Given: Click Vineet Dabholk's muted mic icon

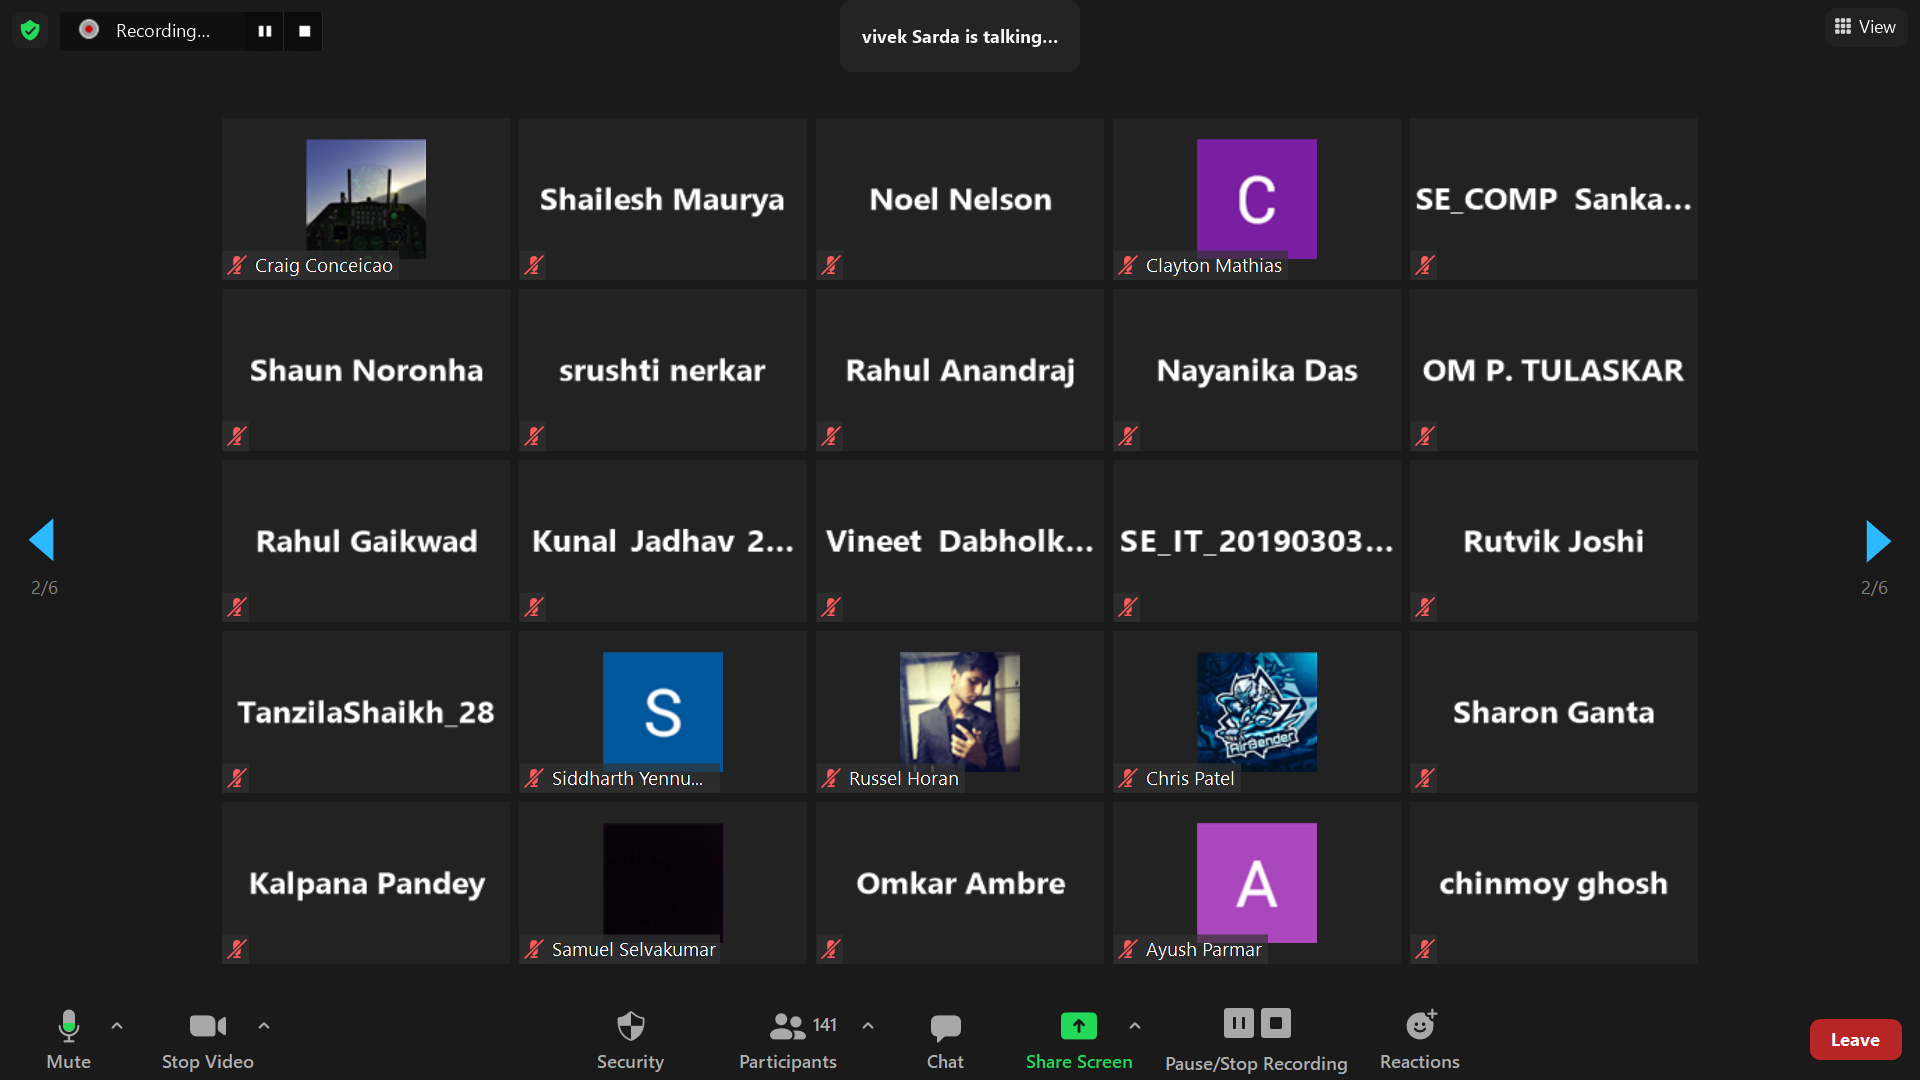Looking at the screenshot, I should click(831, 607).
